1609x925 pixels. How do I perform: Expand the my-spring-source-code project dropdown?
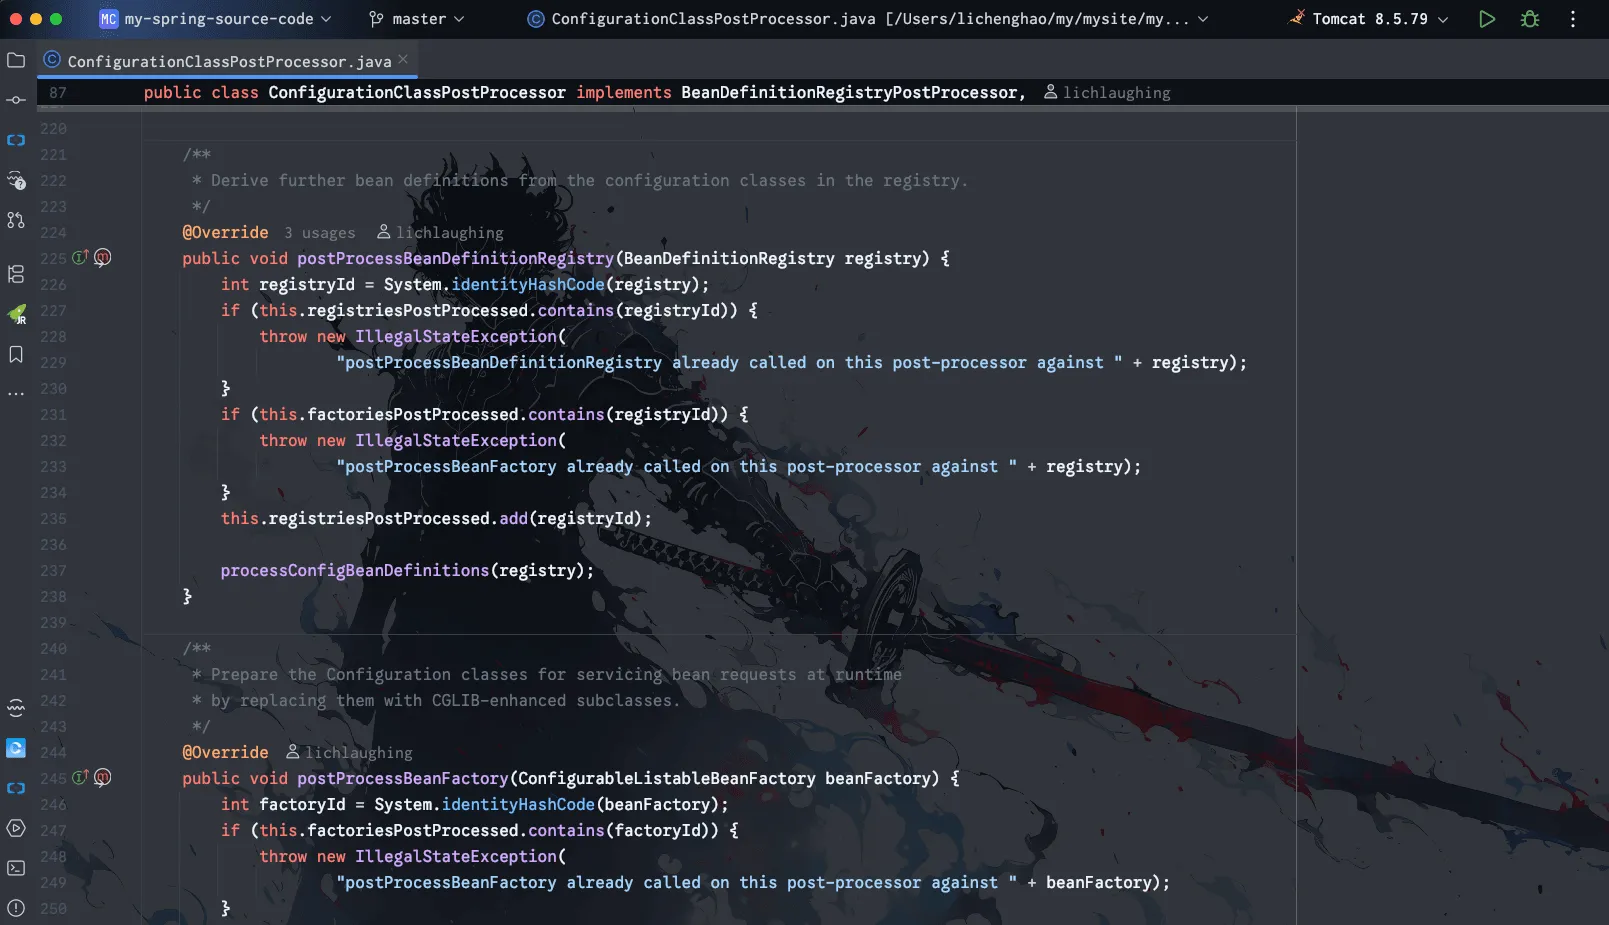click(216, 19)
